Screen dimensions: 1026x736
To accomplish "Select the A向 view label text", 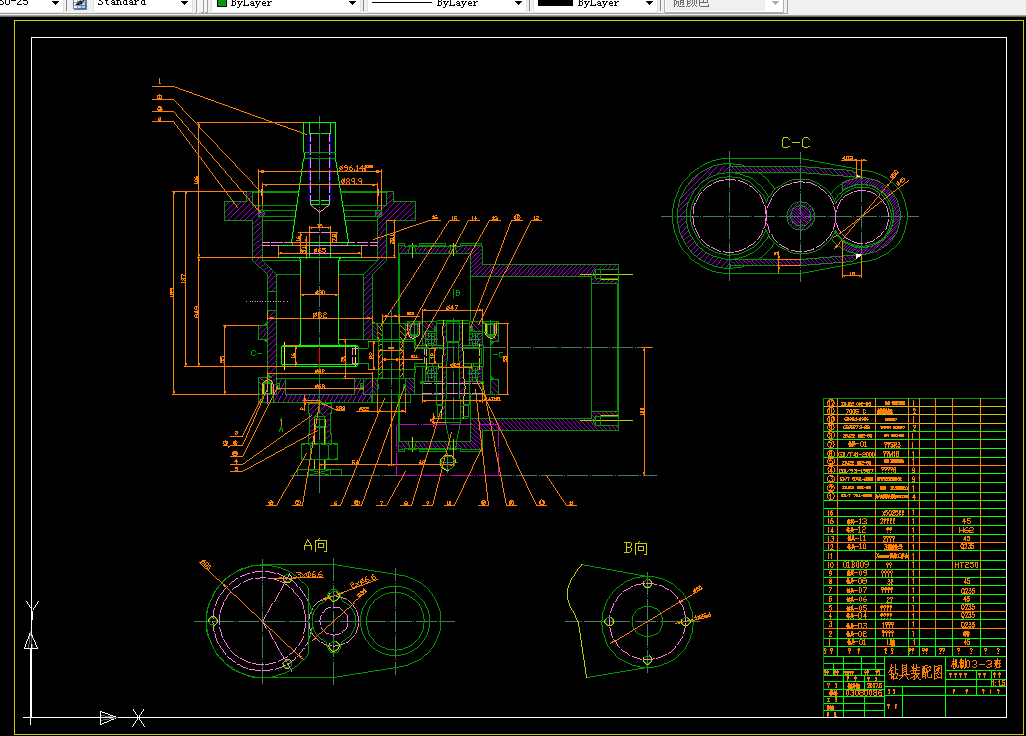I will [x=315, y=545].
